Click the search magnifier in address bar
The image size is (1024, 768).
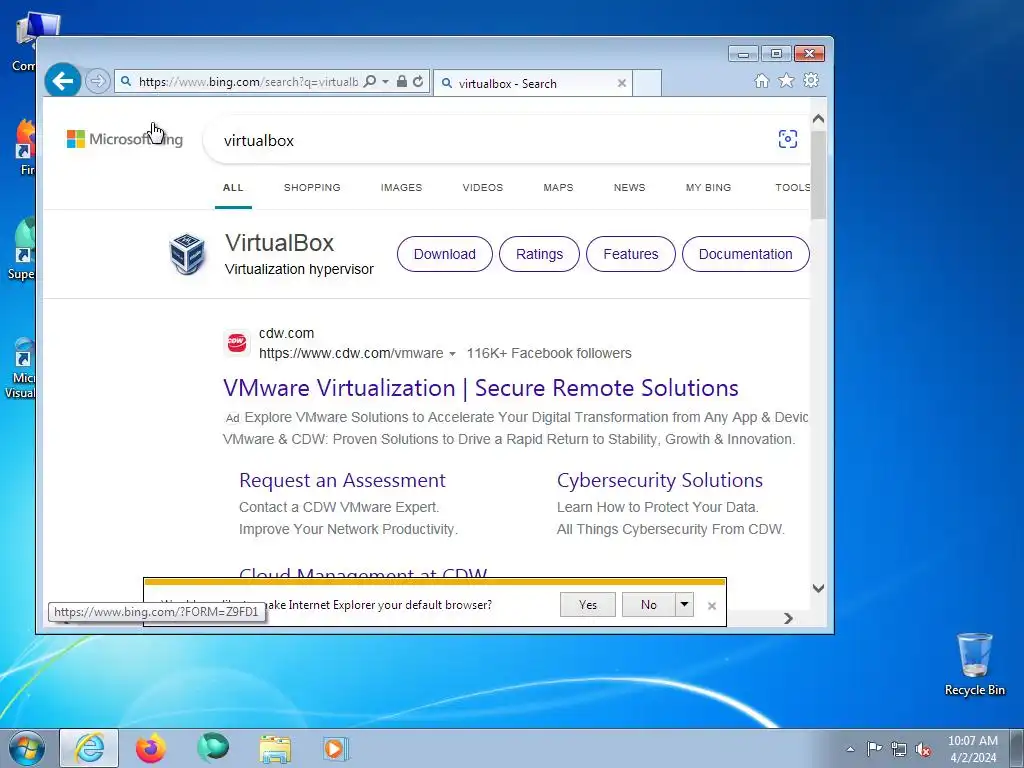[x=370, y=82]
